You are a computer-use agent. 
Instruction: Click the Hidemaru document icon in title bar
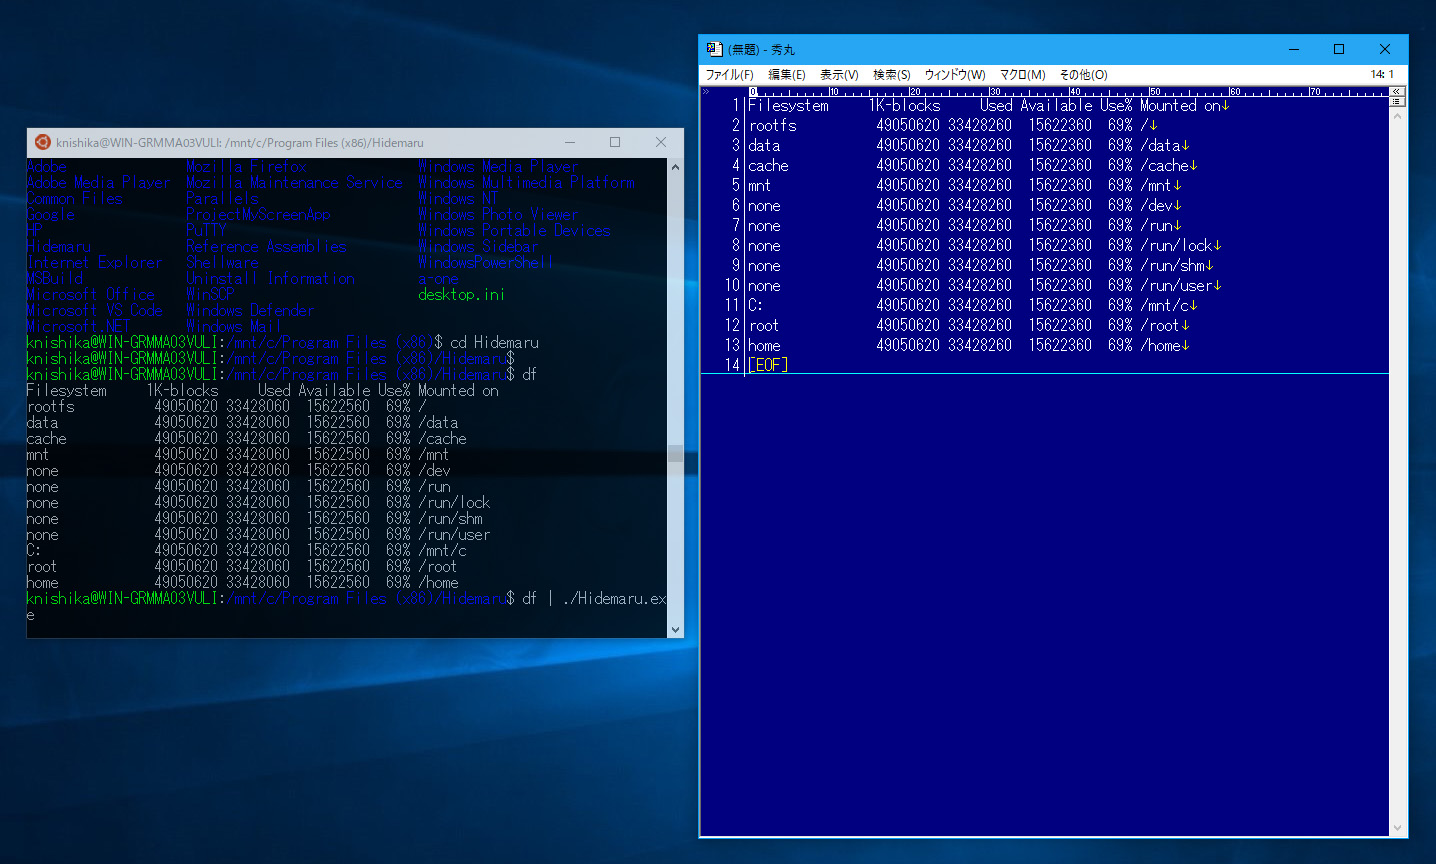point(714,49)
